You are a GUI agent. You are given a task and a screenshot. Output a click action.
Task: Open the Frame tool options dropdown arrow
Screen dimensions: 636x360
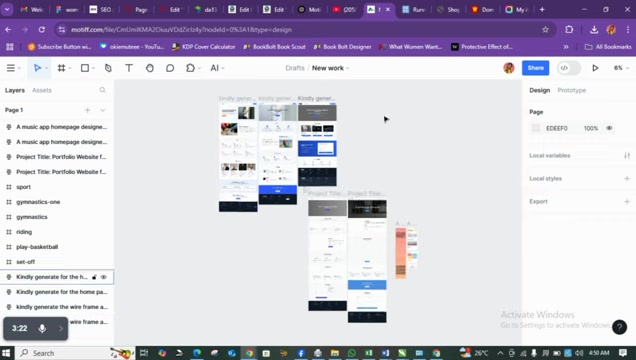pyautogui.click(x=70, y=68)
